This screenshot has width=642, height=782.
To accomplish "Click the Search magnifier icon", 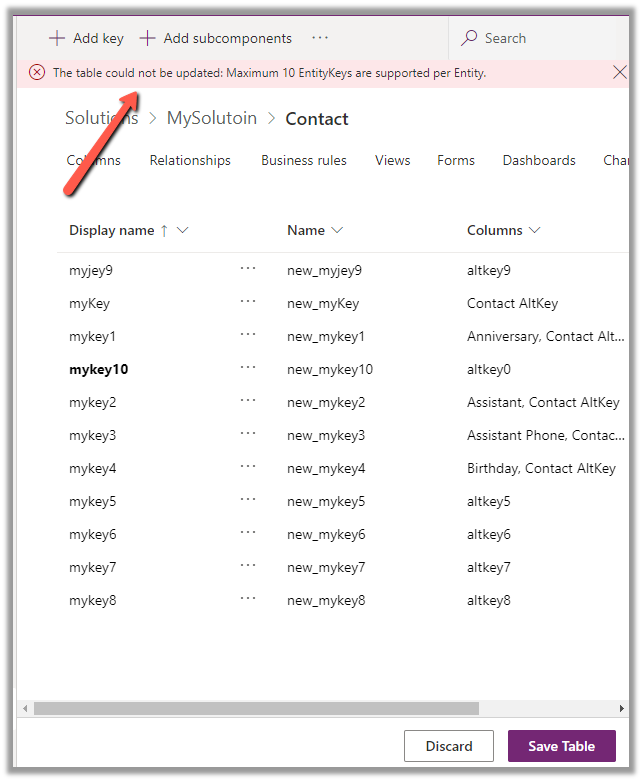I will (469, 38).
